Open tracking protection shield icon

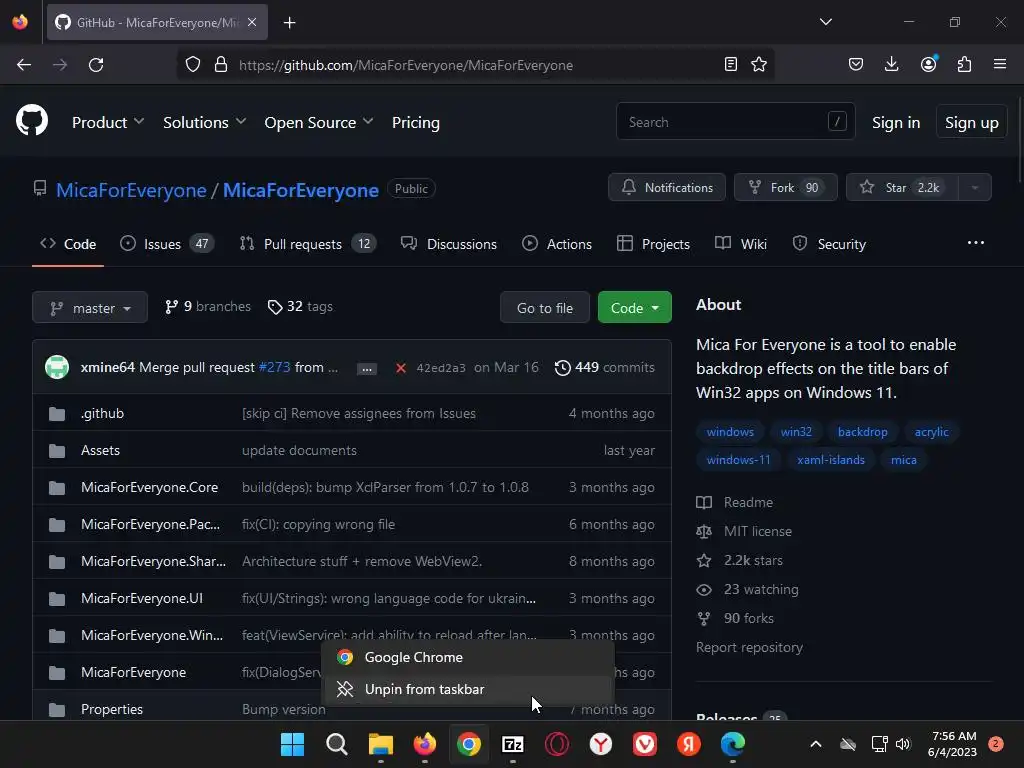[x=193, y=65]
